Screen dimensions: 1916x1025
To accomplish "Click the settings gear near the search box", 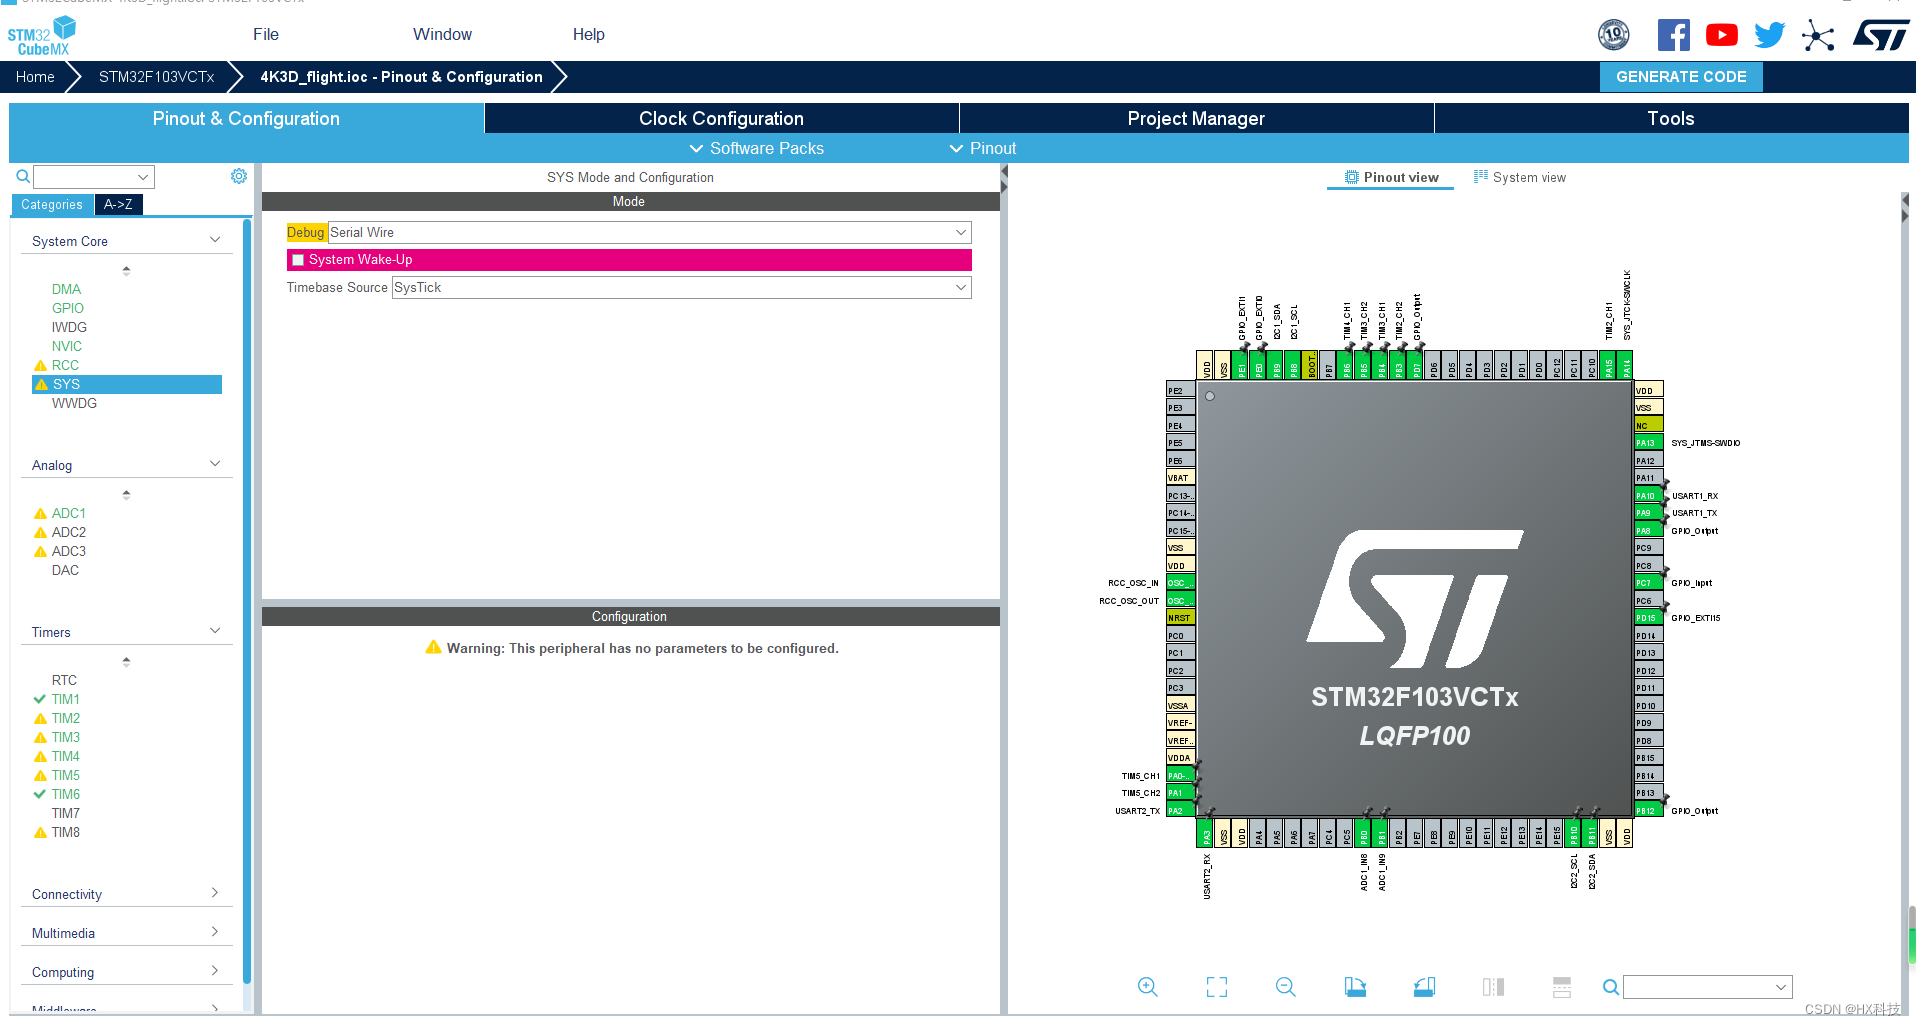I will 238,176.
